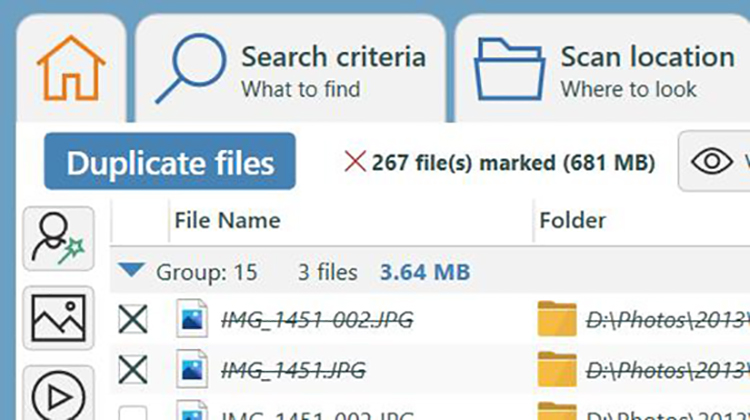This screenshot has width=750, height=420.
Task: Uncheck the IMG_1451-002.JPG strikethrough row checkbox
Action: point(132,319)
